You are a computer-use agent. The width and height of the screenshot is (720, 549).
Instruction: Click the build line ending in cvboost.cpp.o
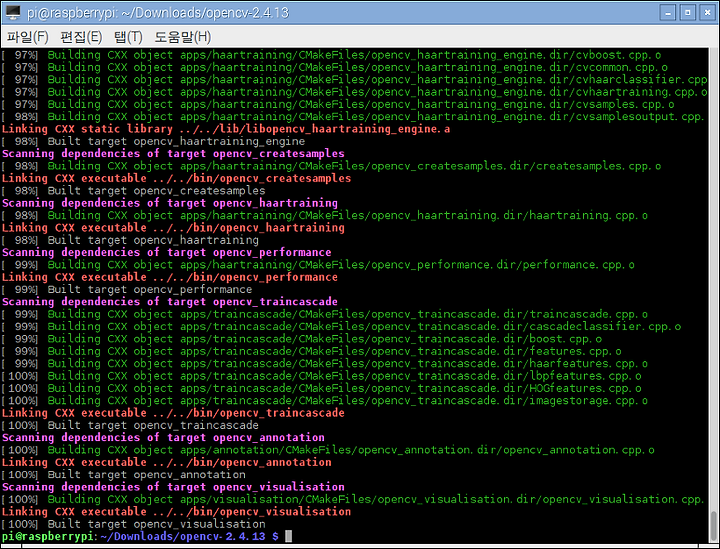332,55
